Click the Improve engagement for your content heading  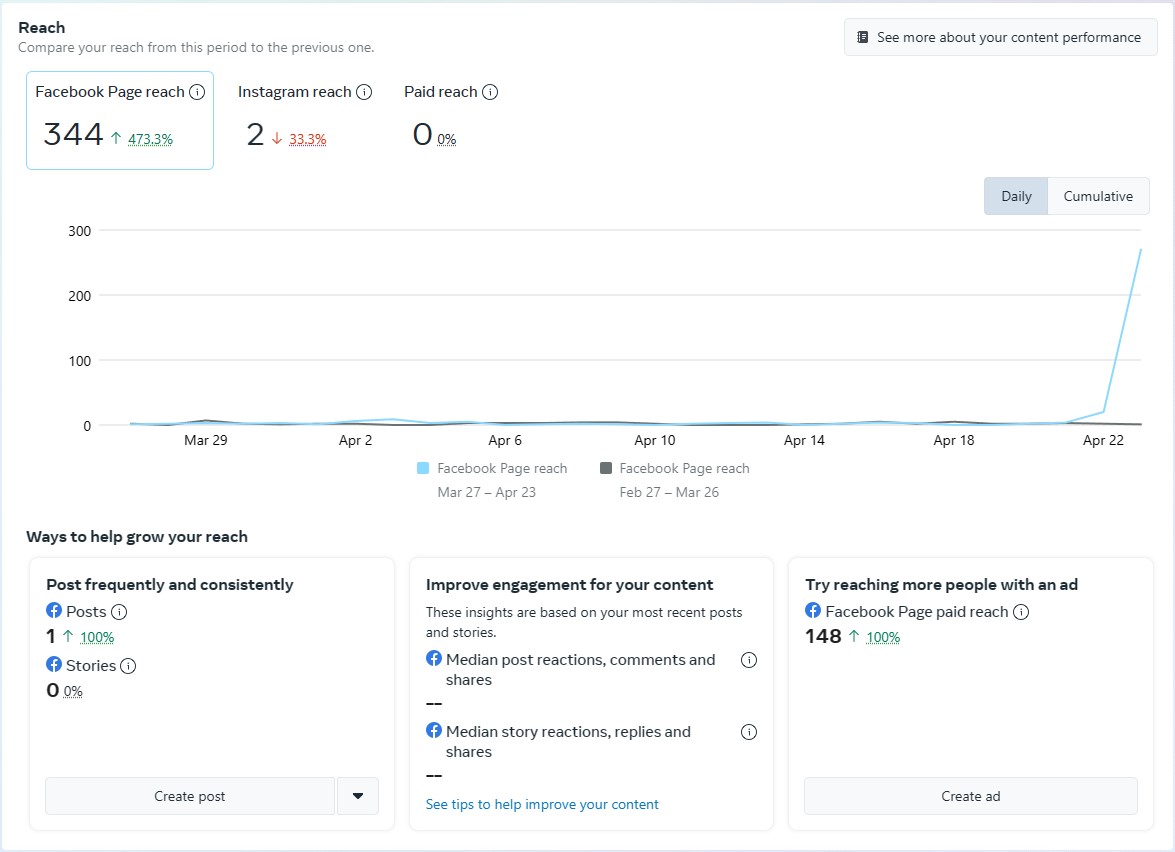click(x=570, y=584)
